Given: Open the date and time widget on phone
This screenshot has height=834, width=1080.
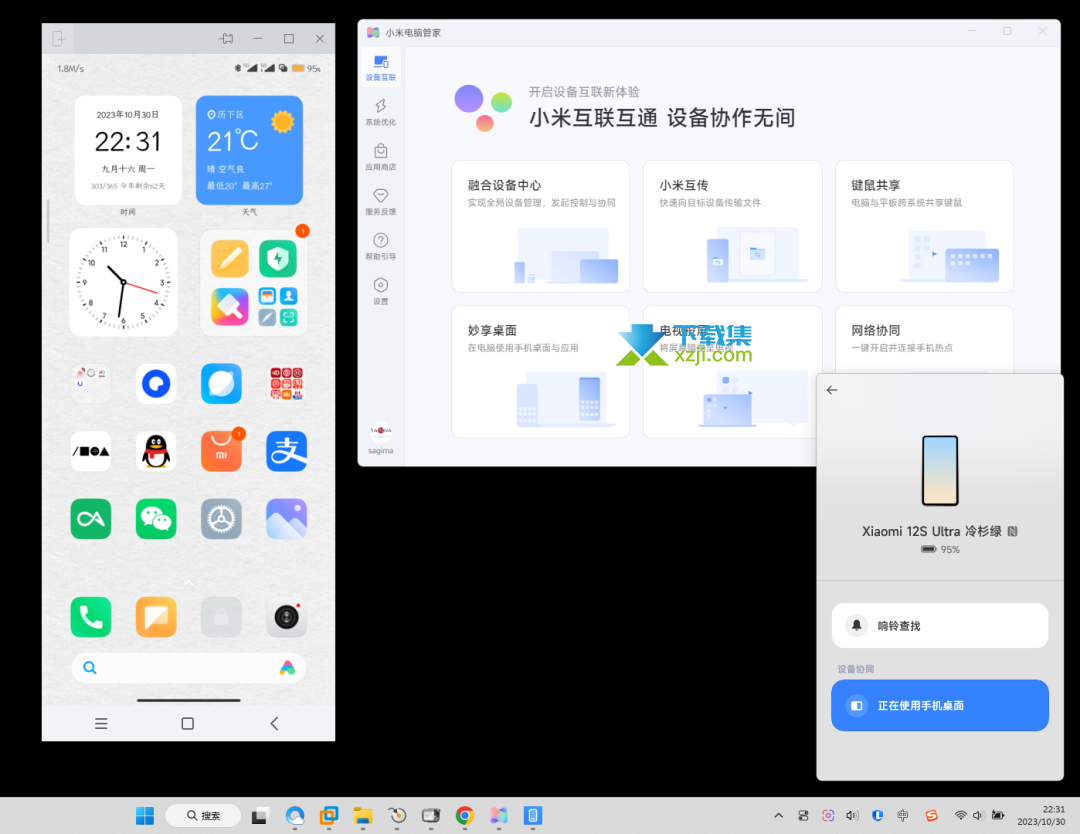Looking at the screenshot, I should [127, 150].
